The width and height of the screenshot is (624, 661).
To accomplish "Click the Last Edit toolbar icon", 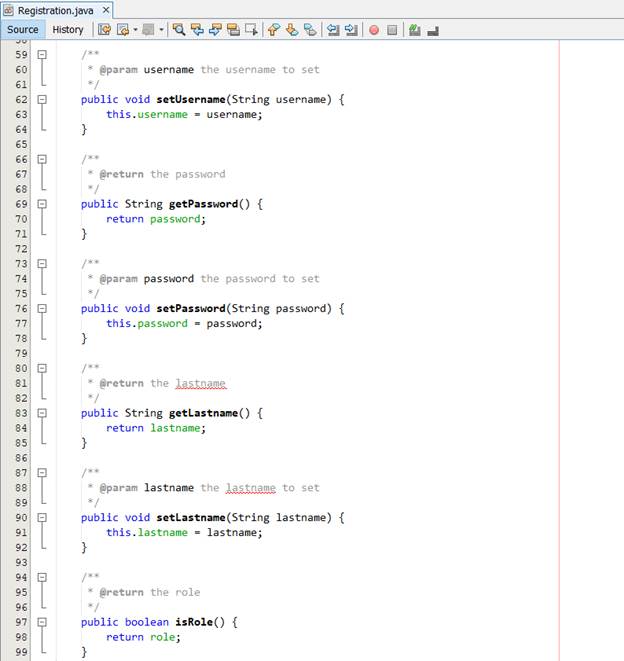I will tap(105, 30).
